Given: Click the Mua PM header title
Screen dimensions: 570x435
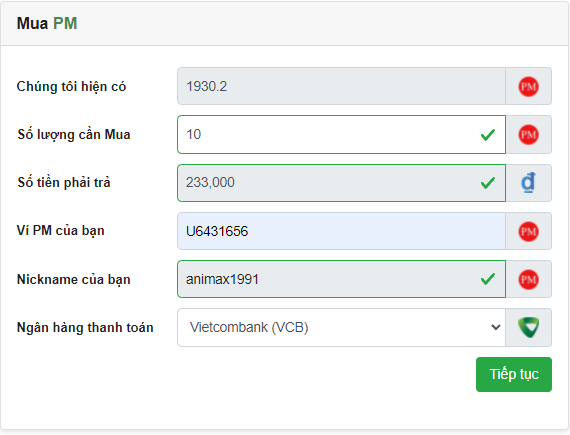Looking at the screenshot, I should tap(47, 24).
